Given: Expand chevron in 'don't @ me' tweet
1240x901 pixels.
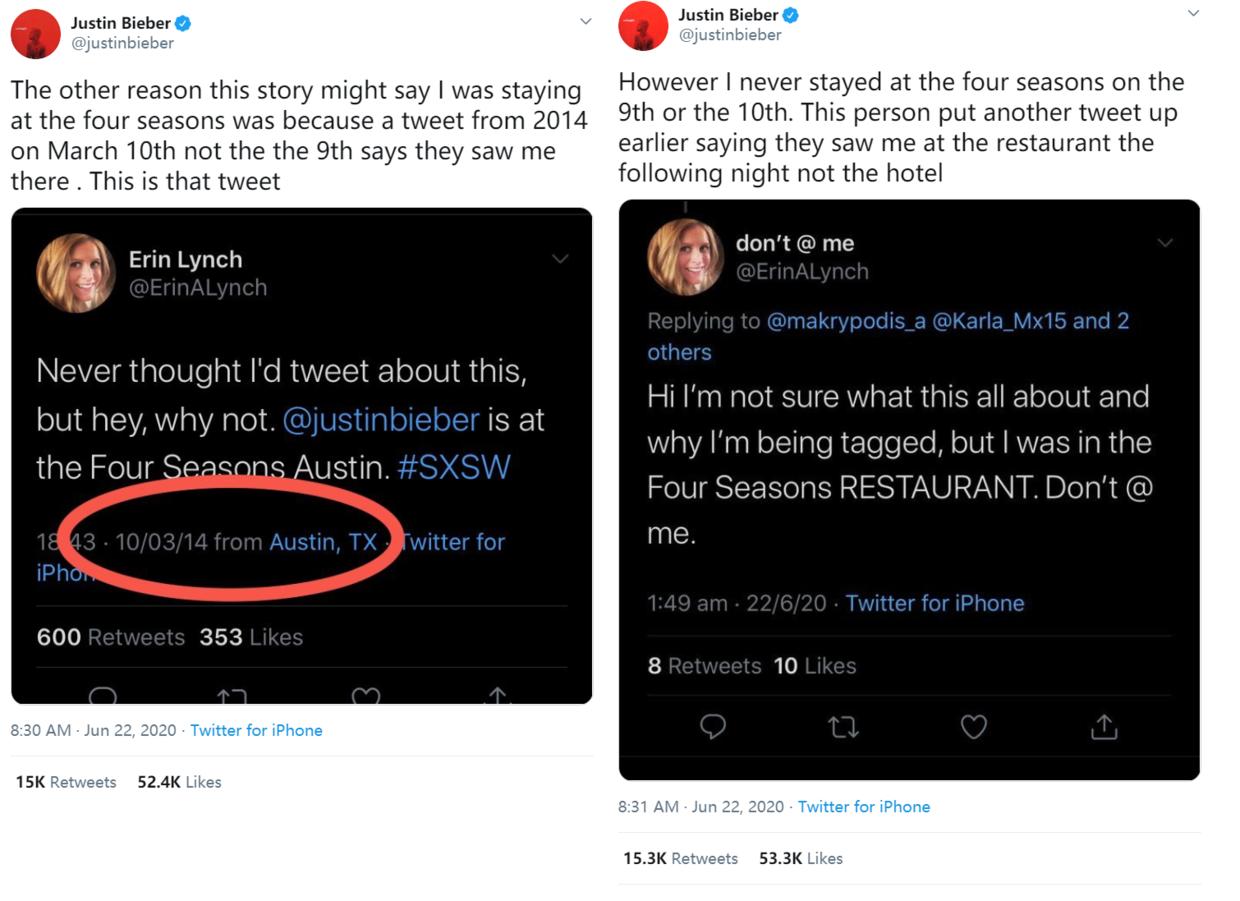Looking at the screenshot, I should [1165, 243].
